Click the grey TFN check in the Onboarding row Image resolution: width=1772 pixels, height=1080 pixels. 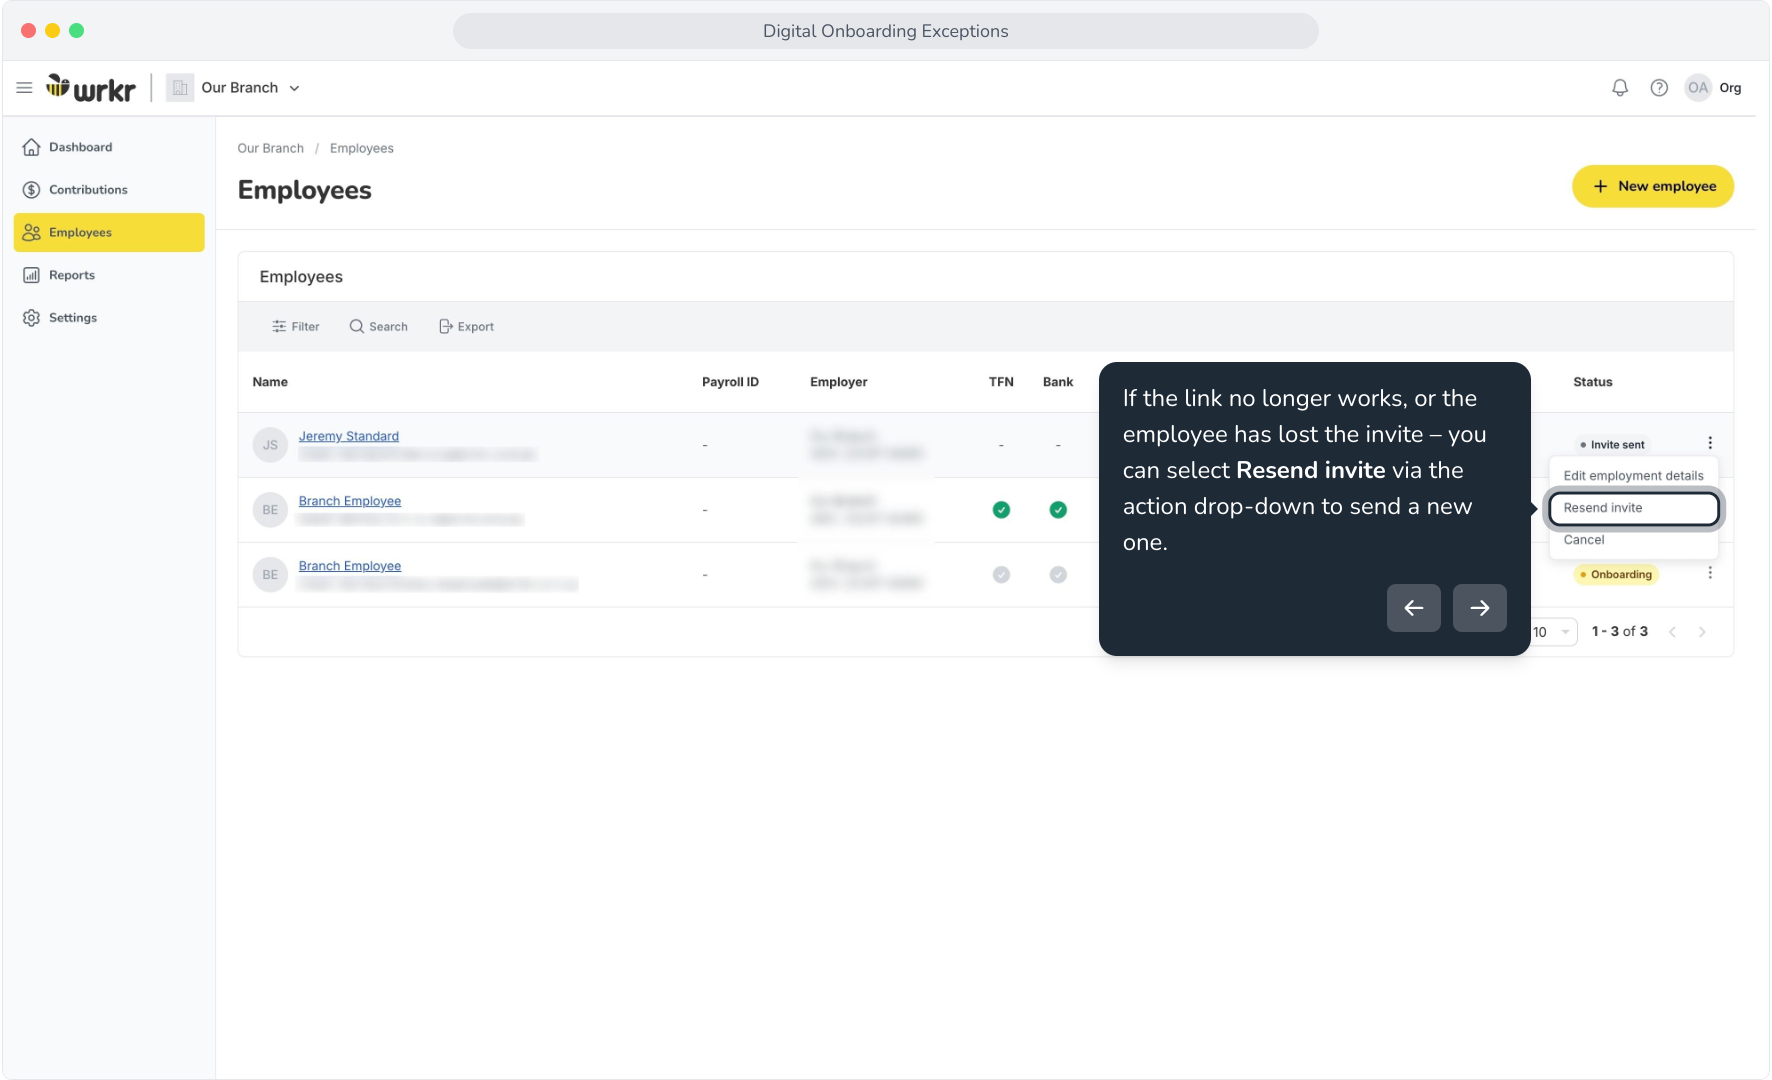[1001, 575]
